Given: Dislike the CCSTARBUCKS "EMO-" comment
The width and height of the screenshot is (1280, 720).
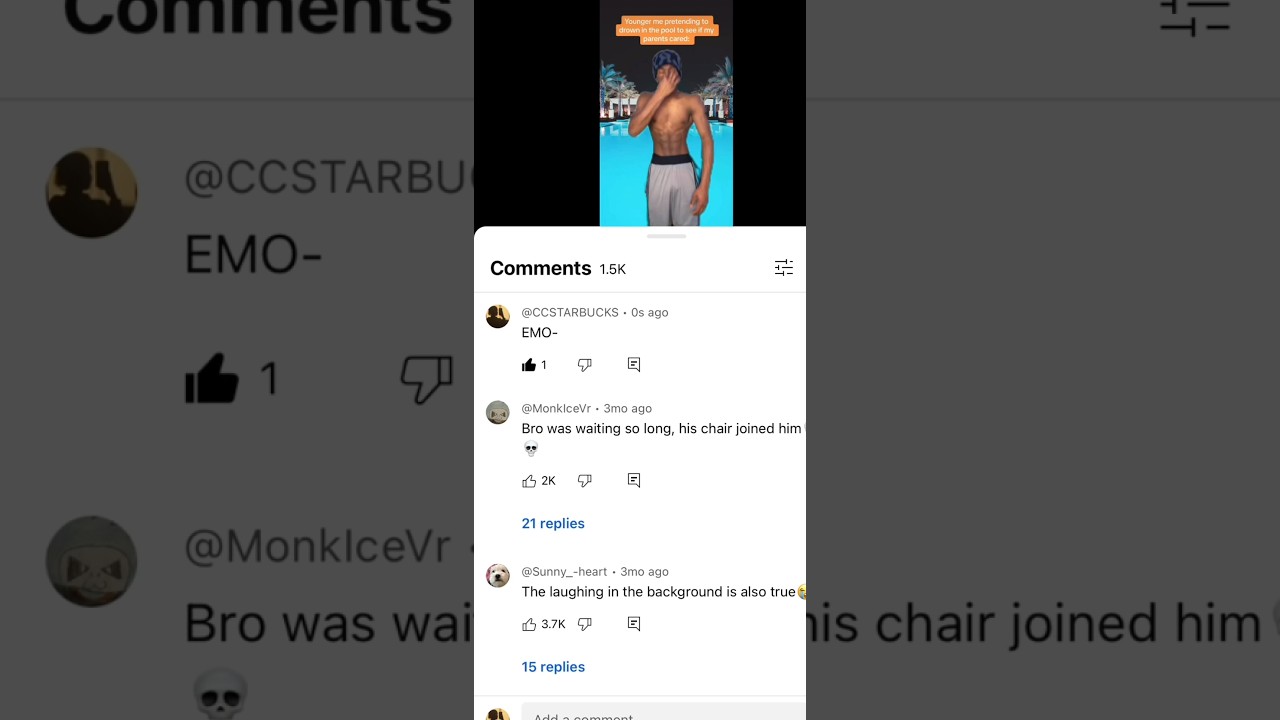Looking at the screenshot, I should tap(585, 365).
